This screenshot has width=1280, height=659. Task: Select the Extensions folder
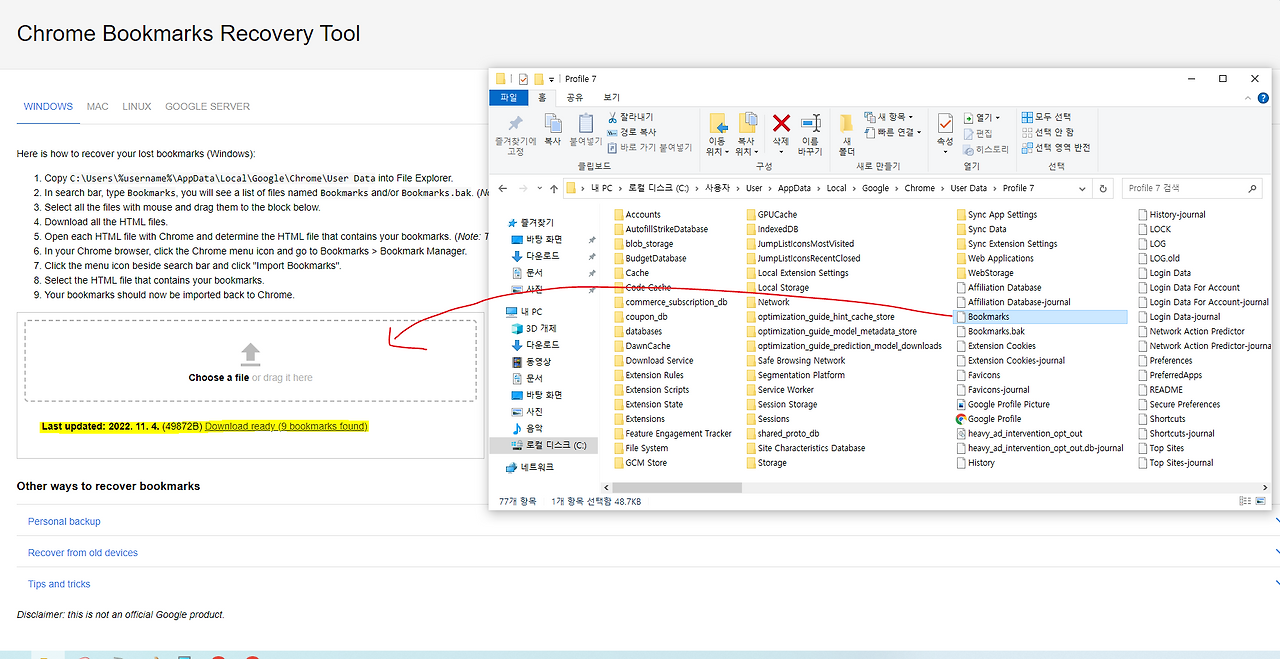coord(638,419)
